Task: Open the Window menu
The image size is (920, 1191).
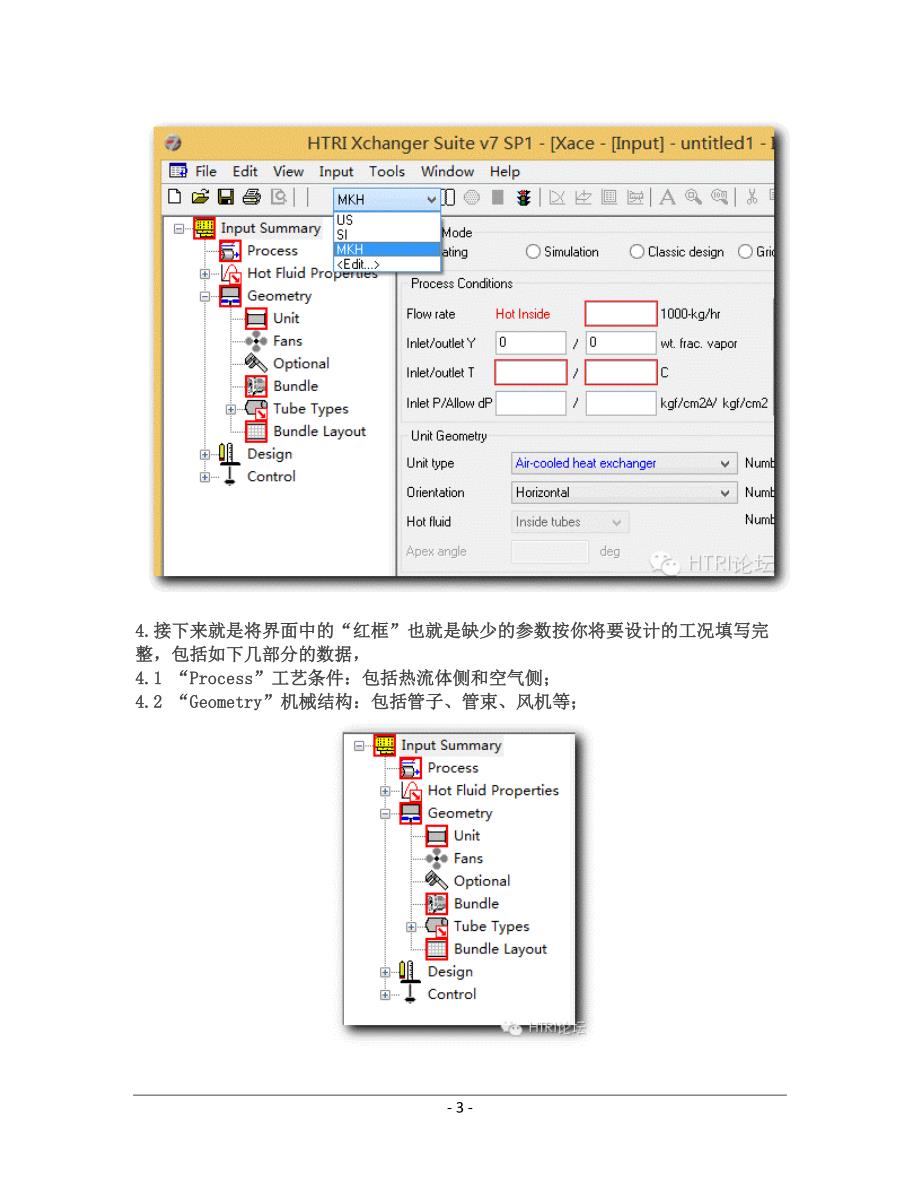Action: tap(447, 172)
